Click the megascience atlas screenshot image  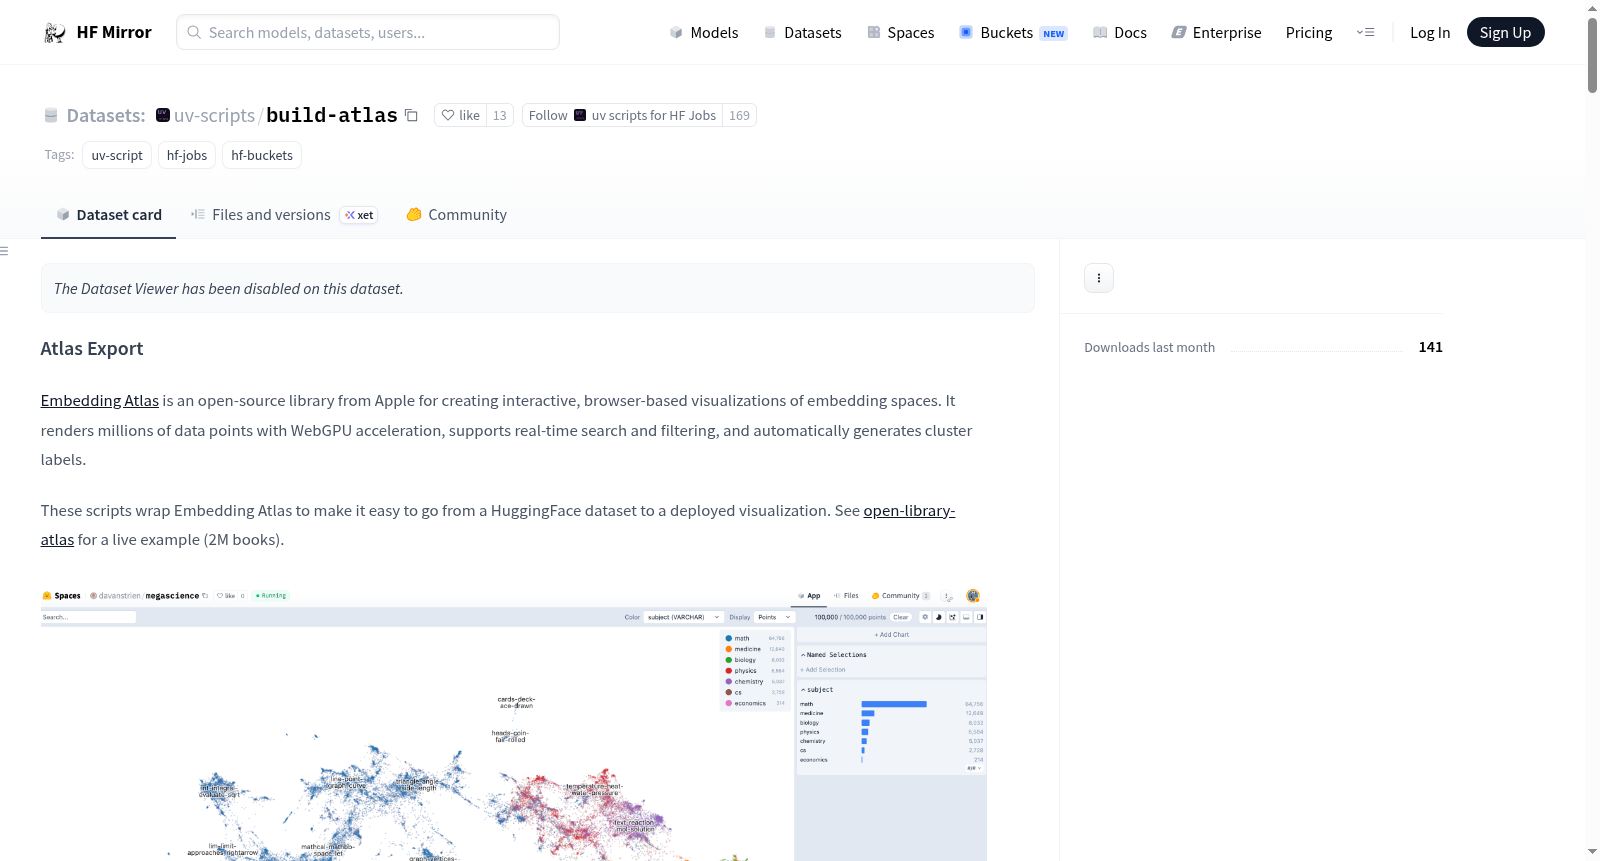(514, 724)
